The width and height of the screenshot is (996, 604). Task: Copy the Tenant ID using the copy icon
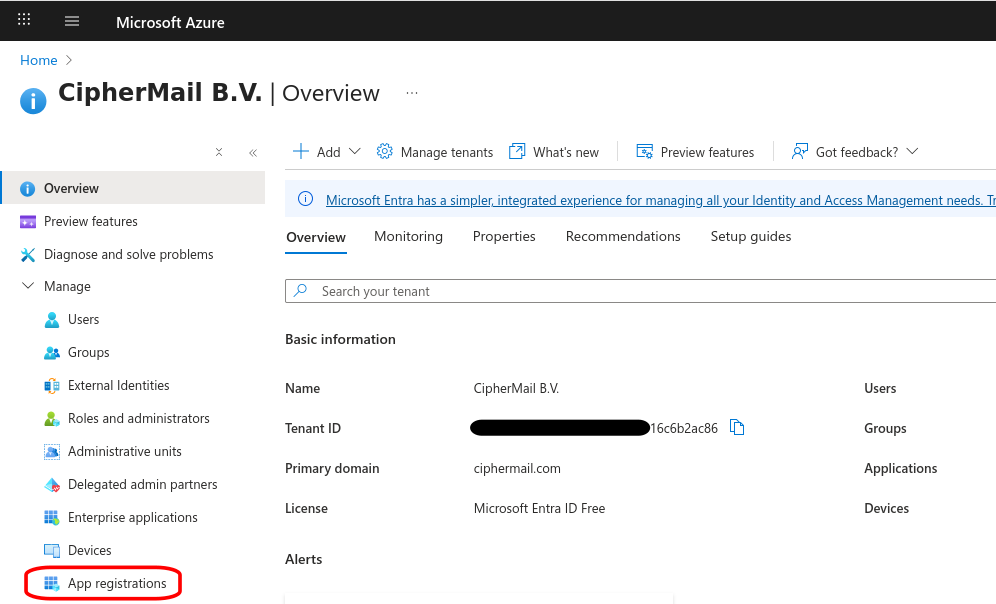click(x=737, y=427)
